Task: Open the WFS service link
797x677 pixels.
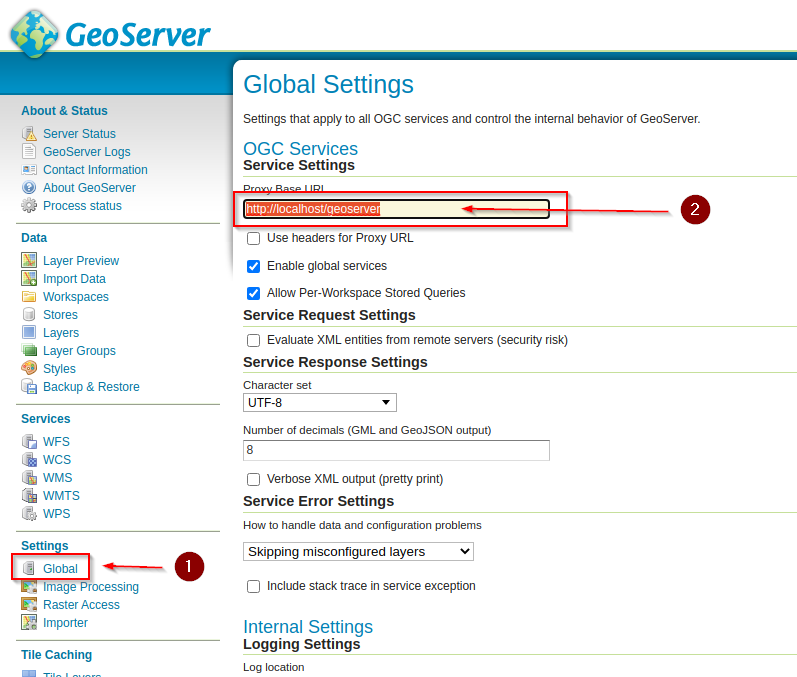Action: 56,442
